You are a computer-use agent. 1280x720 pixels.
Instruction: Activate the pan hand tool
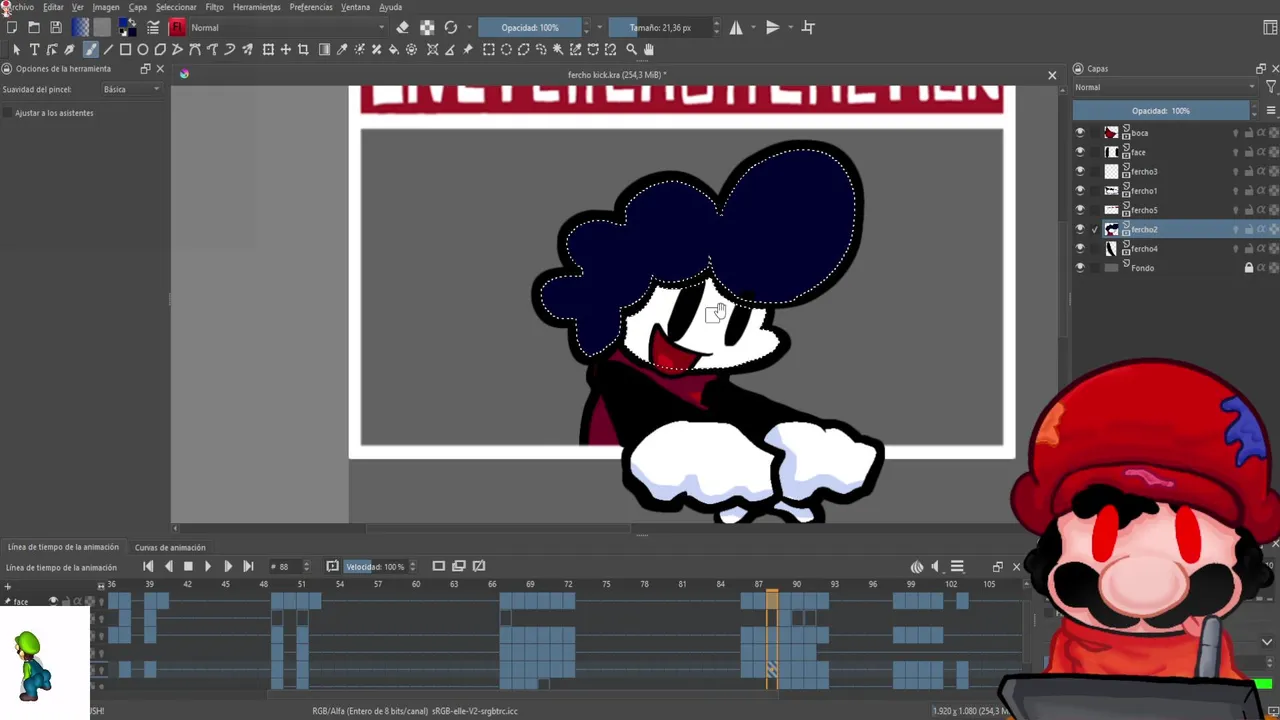point(649,49)
